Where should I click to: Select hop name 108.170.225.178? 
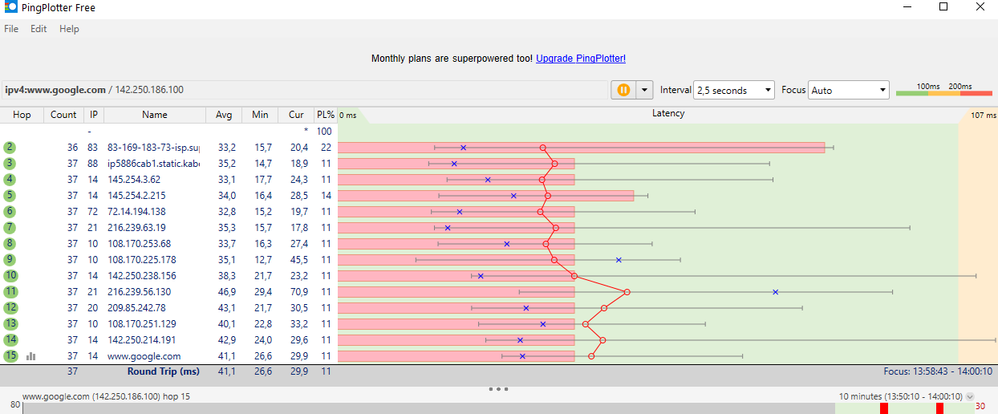click(x=140, y=260)
